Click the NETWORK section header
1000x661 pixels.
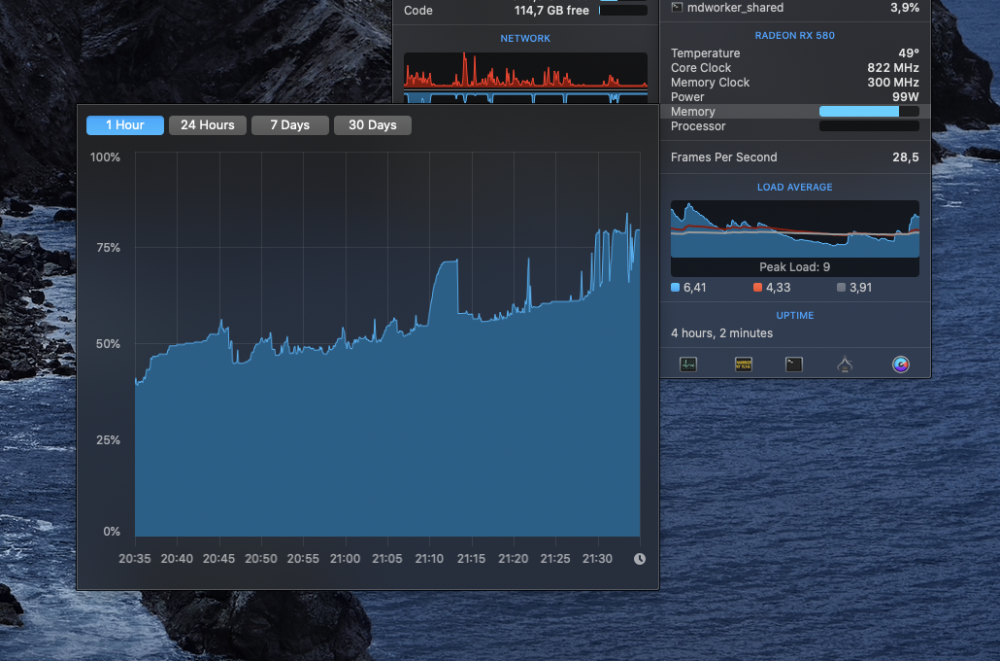pos(526,38)
